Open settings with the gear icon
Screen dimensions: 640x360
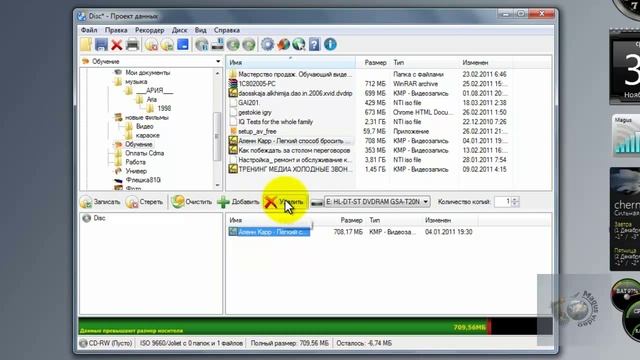click(x=267, y=44)
